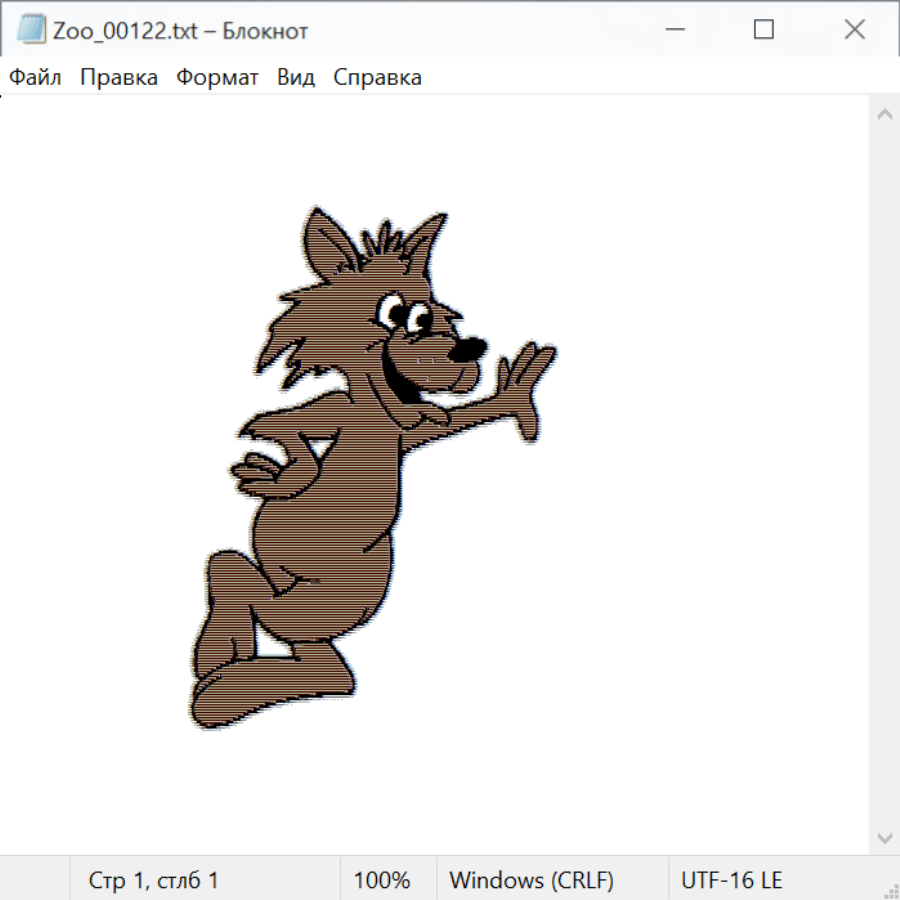The width and height of the screenshot is (900, 900).
Task: Click the UTF-16 LE encoding indicator
Action: pos(731,880)
